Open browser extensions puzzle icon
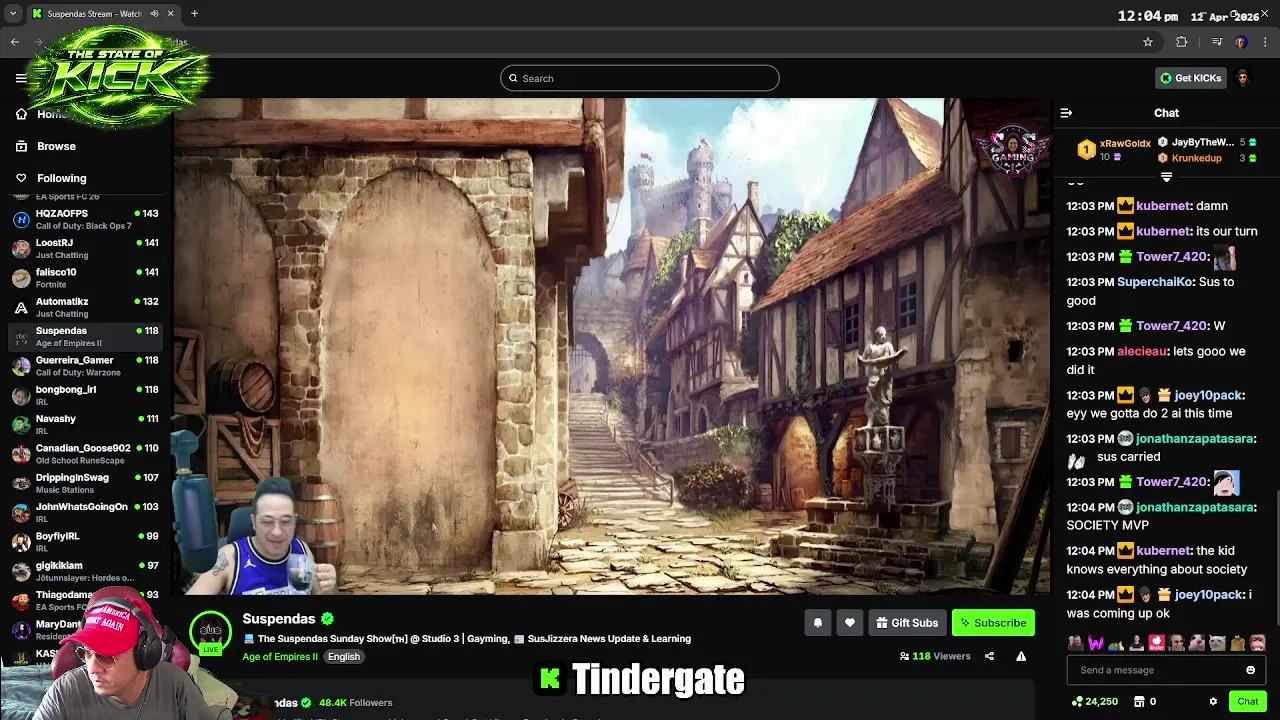 1181,42
